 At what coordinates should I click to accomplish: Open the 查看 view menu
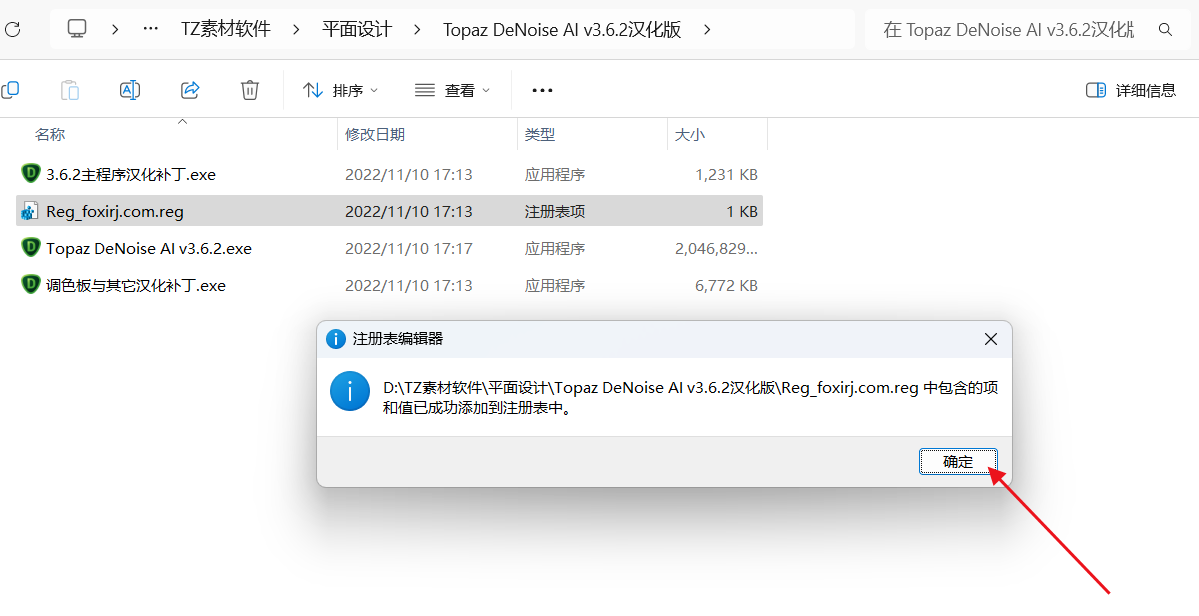[452, 90]
